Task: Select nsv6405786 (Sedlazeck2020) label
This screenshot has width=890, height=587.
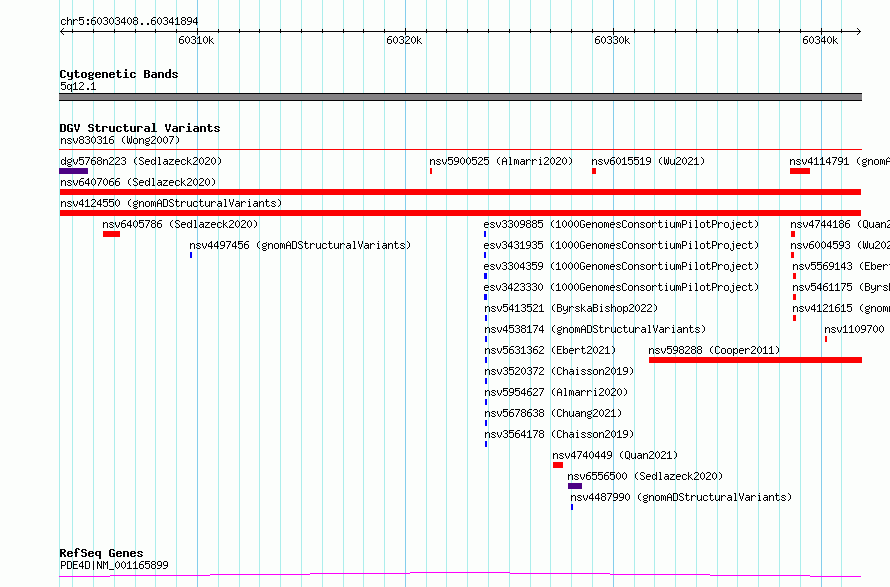Action: [180, 224]
